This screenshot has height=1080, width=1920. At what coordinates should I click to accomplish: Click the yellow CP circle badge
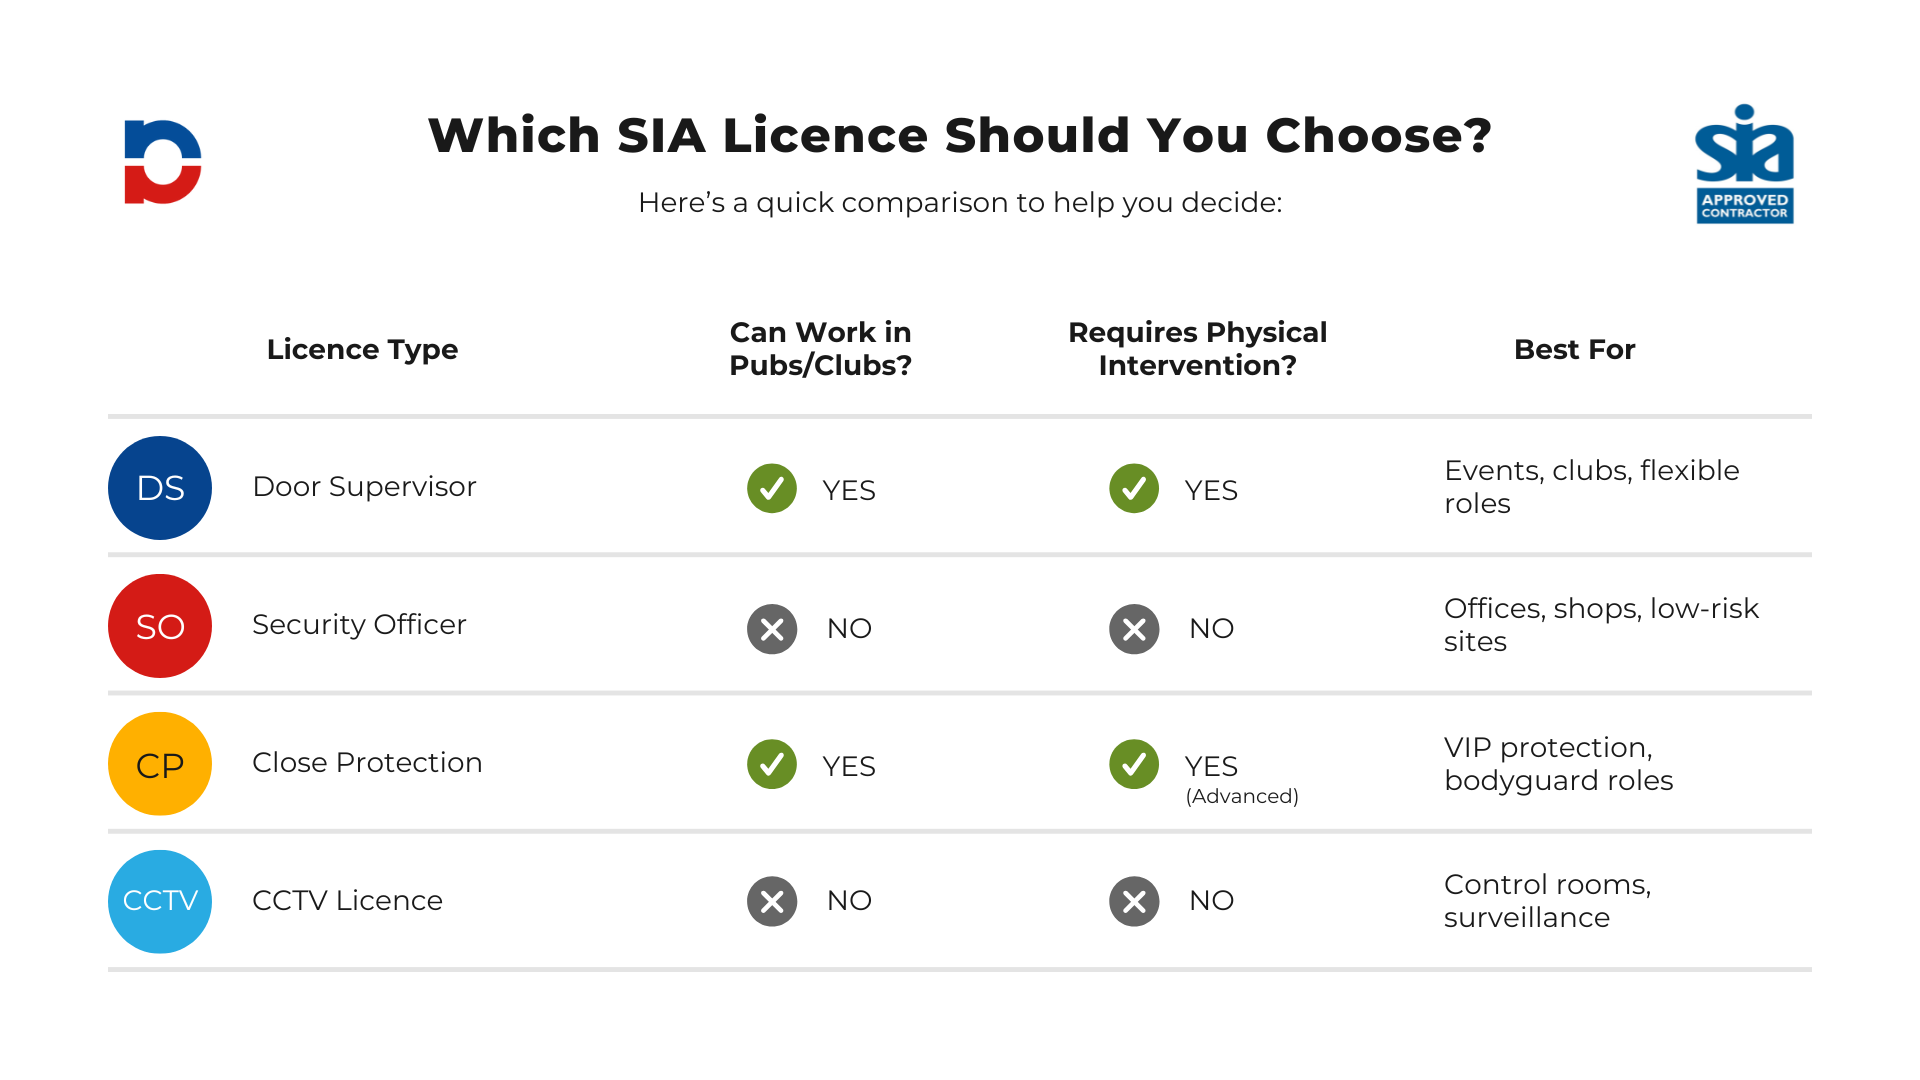tap(160, 764)
